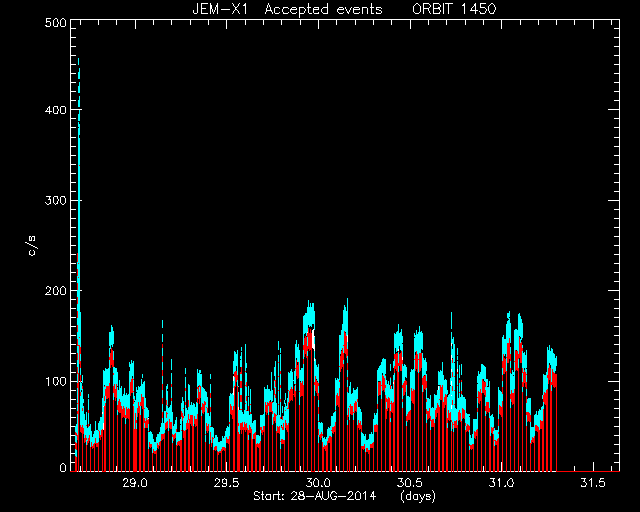Click the 29.0 x-axis tick label
Viewport: 640px width, 512px height.
point(135,483)
